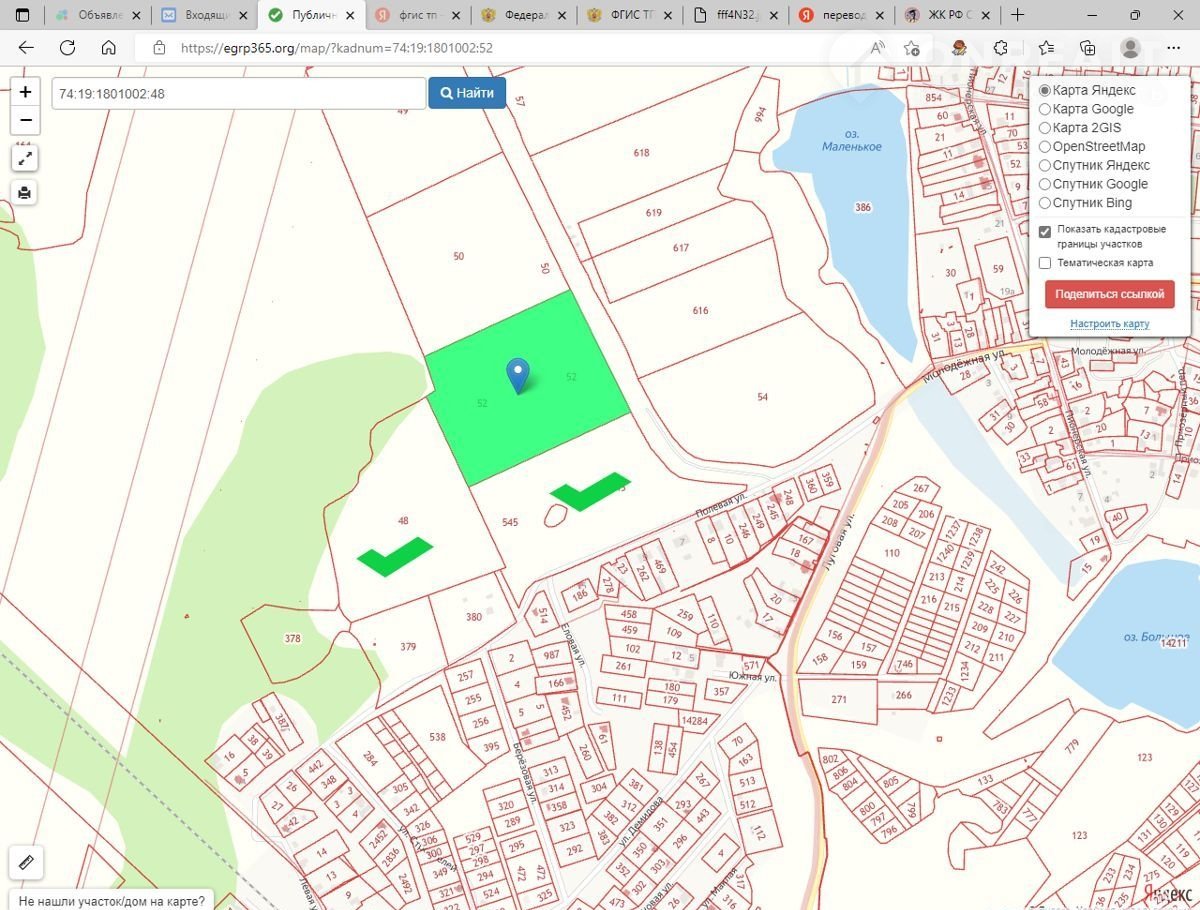Zoom in the map with plus button
The height and width of the screenshot is (910, 1200).
pos(26,91)
